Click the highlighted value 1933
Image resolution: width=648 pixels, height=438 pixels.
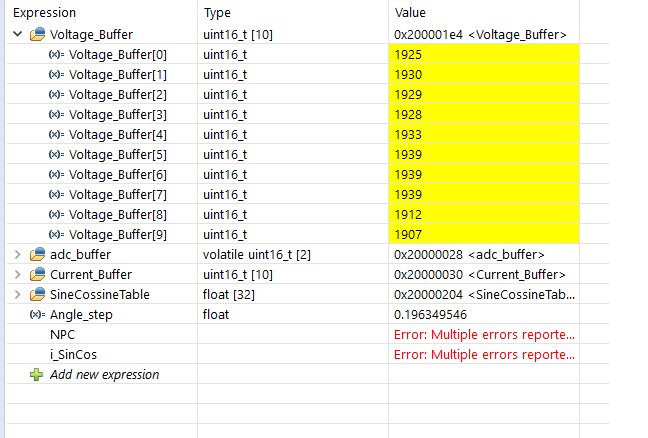[408, 135]
